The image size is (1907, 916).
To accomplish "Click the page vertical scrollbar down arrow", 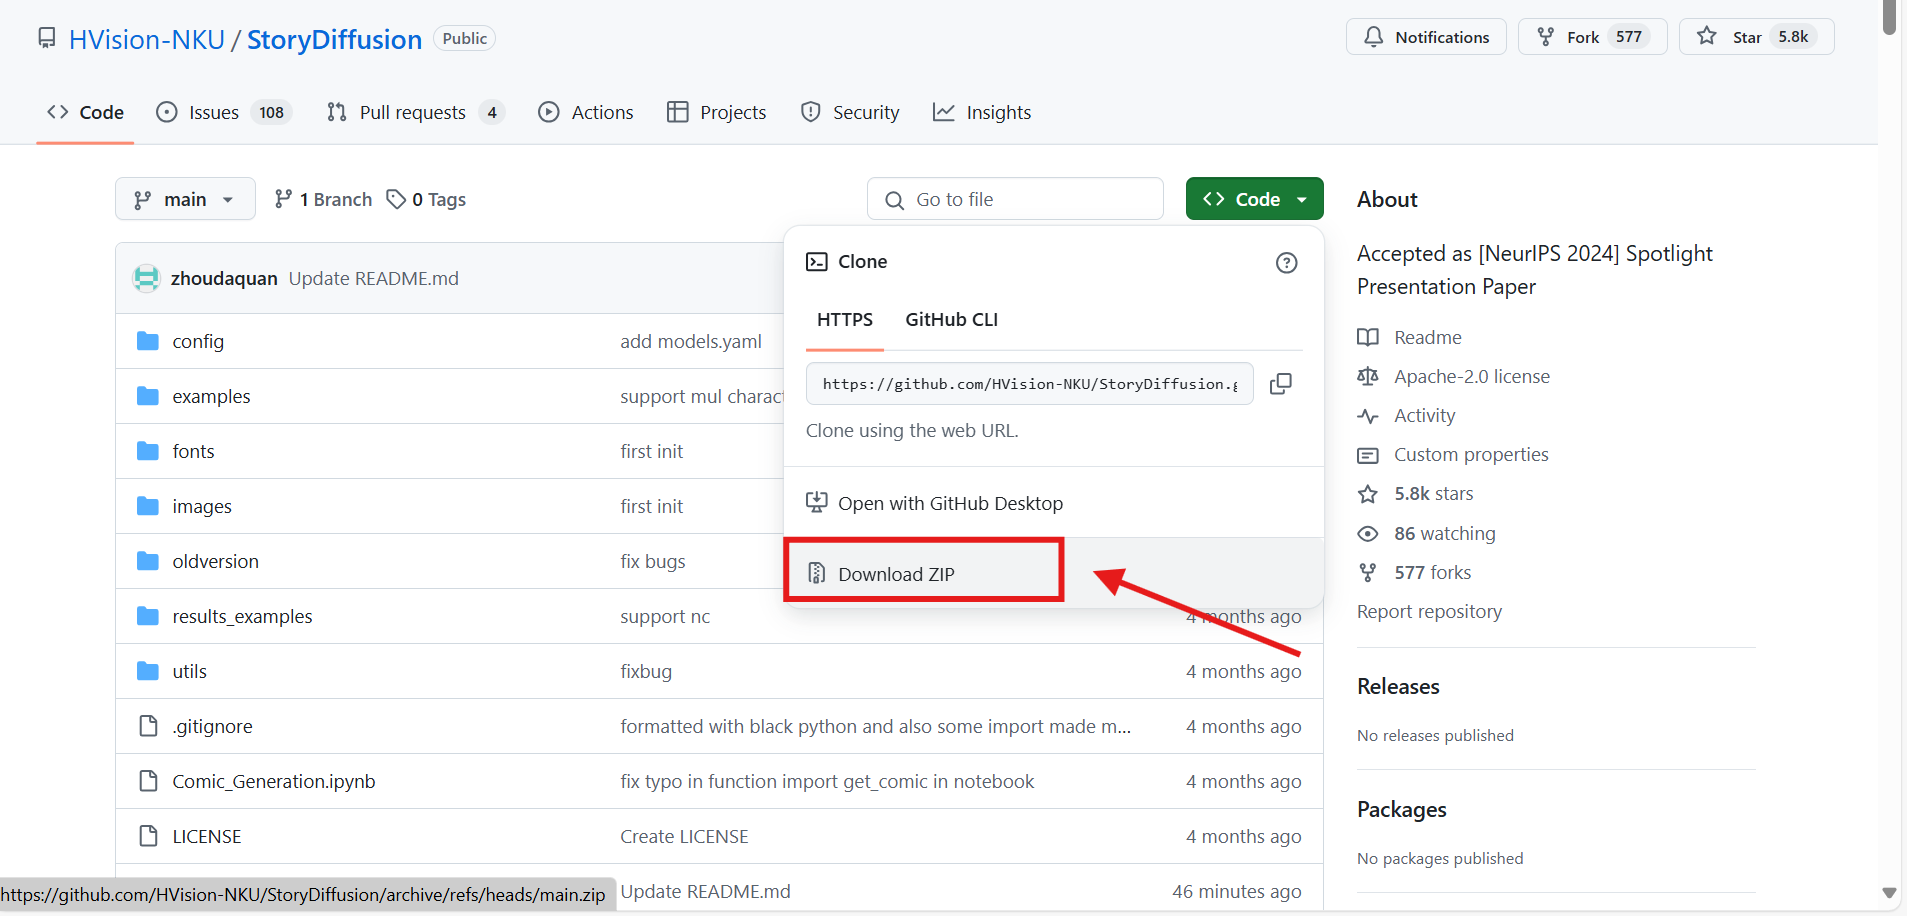I will click(1888, 893).
